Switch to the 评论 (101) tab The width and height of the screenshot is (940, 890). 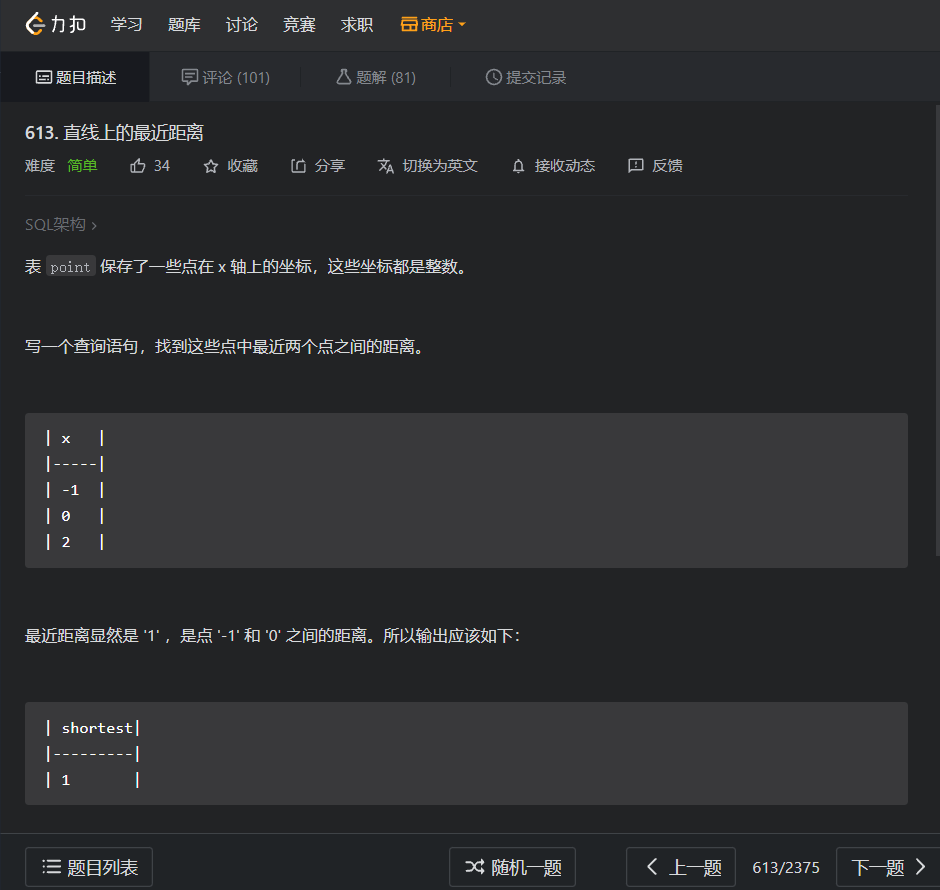pyautogui.click(x=225, y=77)
